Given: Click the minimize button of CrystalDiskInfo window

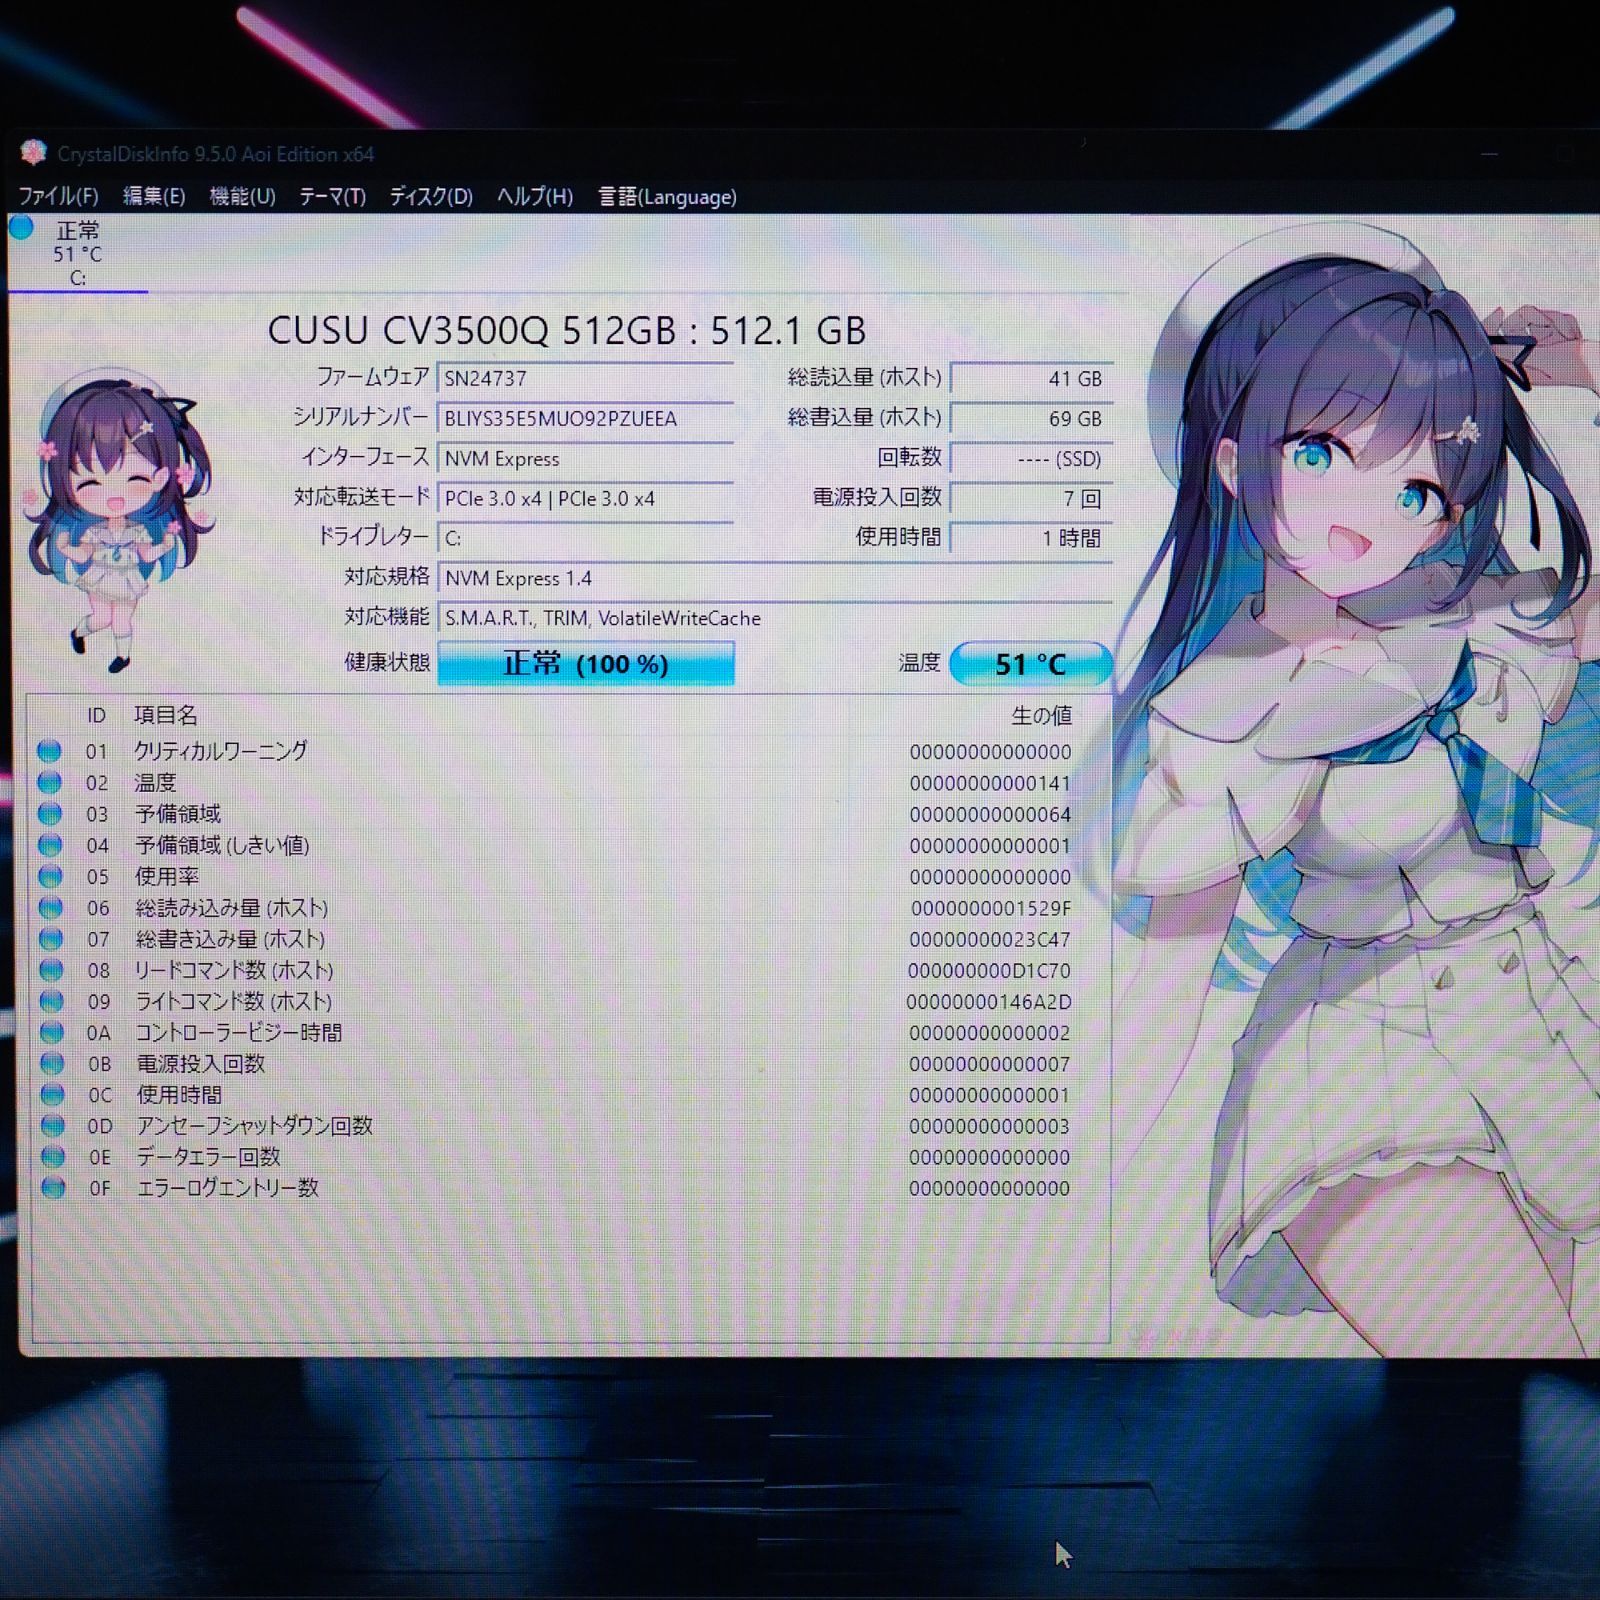Looking at the screenshot, I should 1489,154.
